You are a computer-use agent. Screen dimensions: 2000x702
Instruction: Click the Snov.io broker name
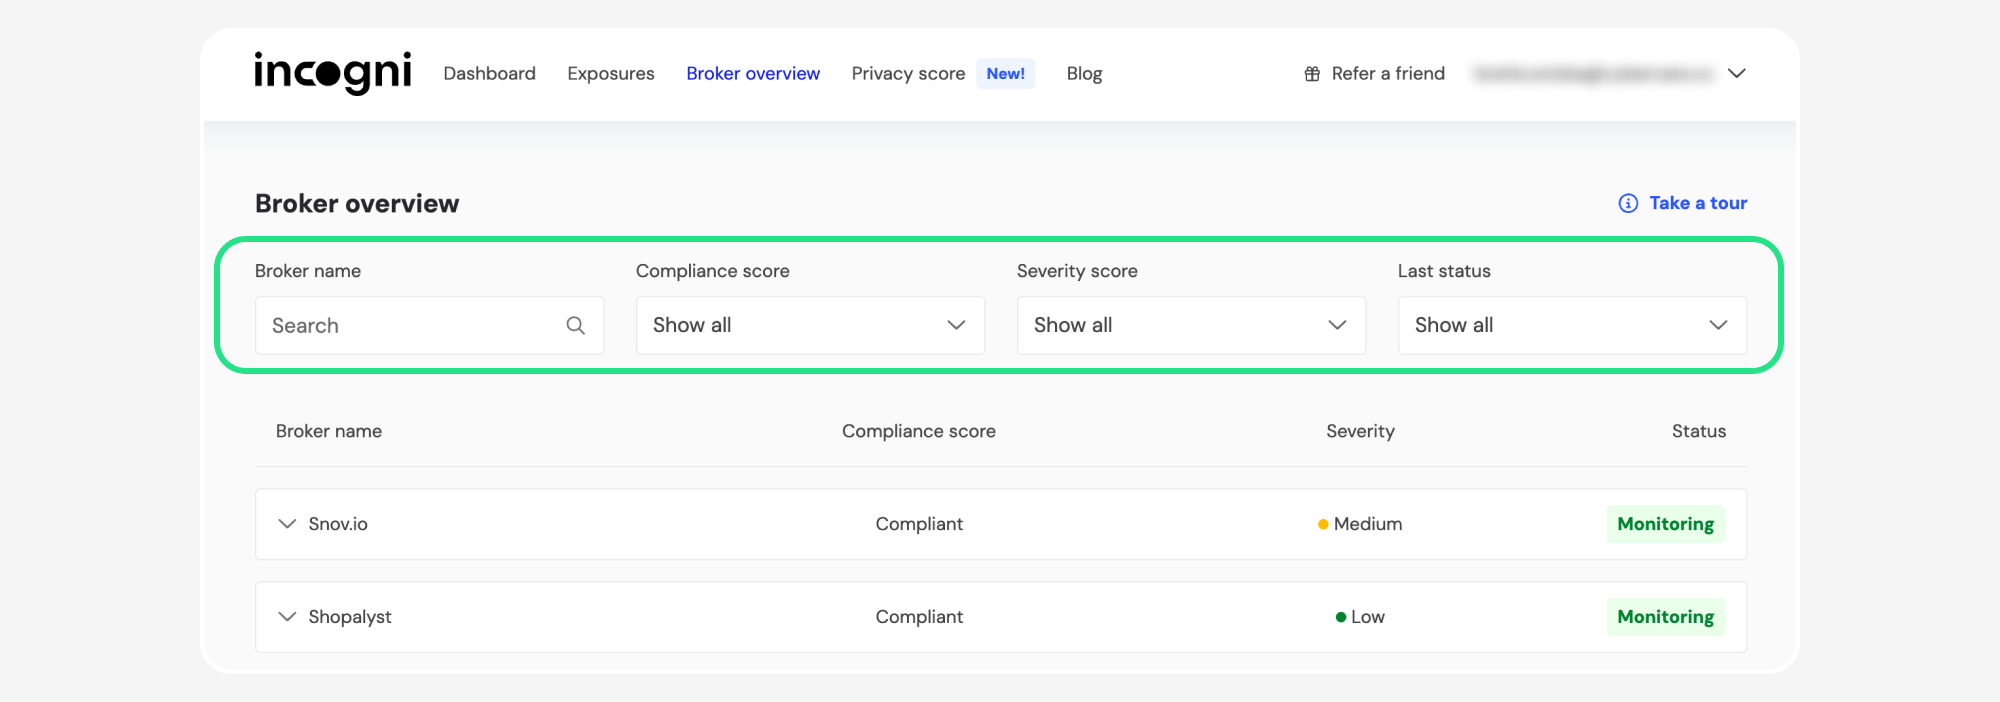338,524
